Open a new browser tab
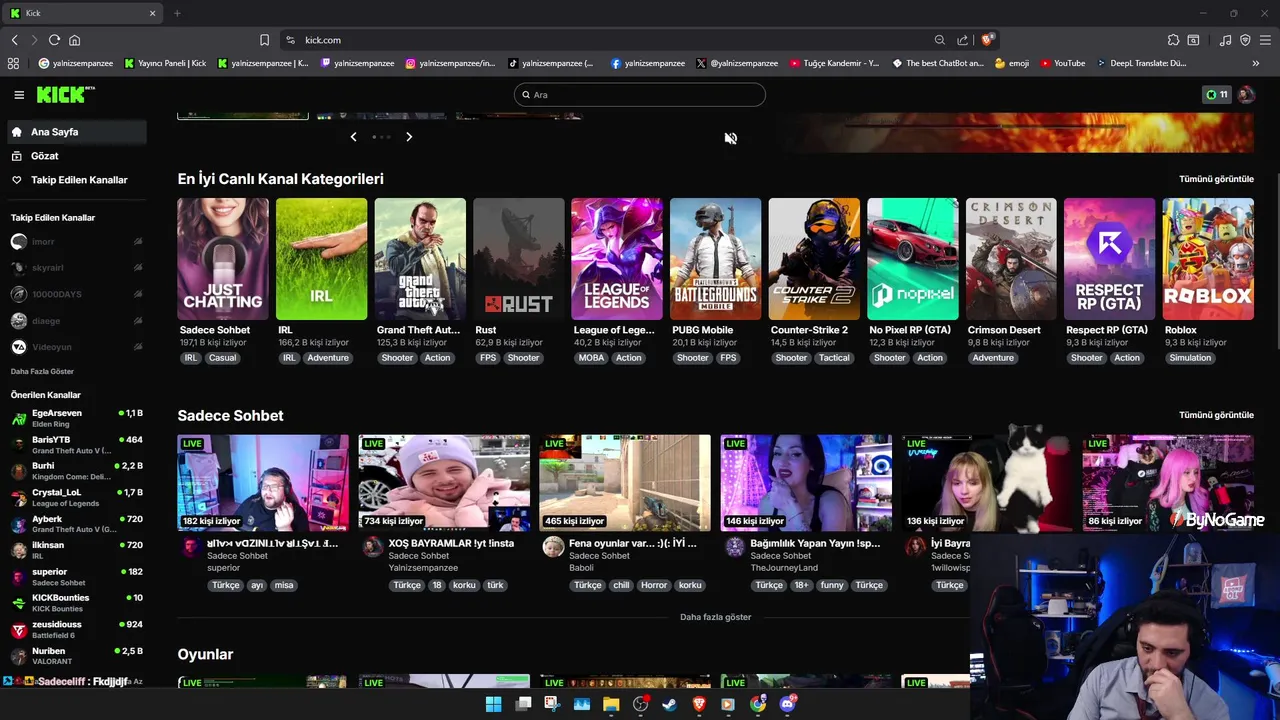 coord(177,13)
